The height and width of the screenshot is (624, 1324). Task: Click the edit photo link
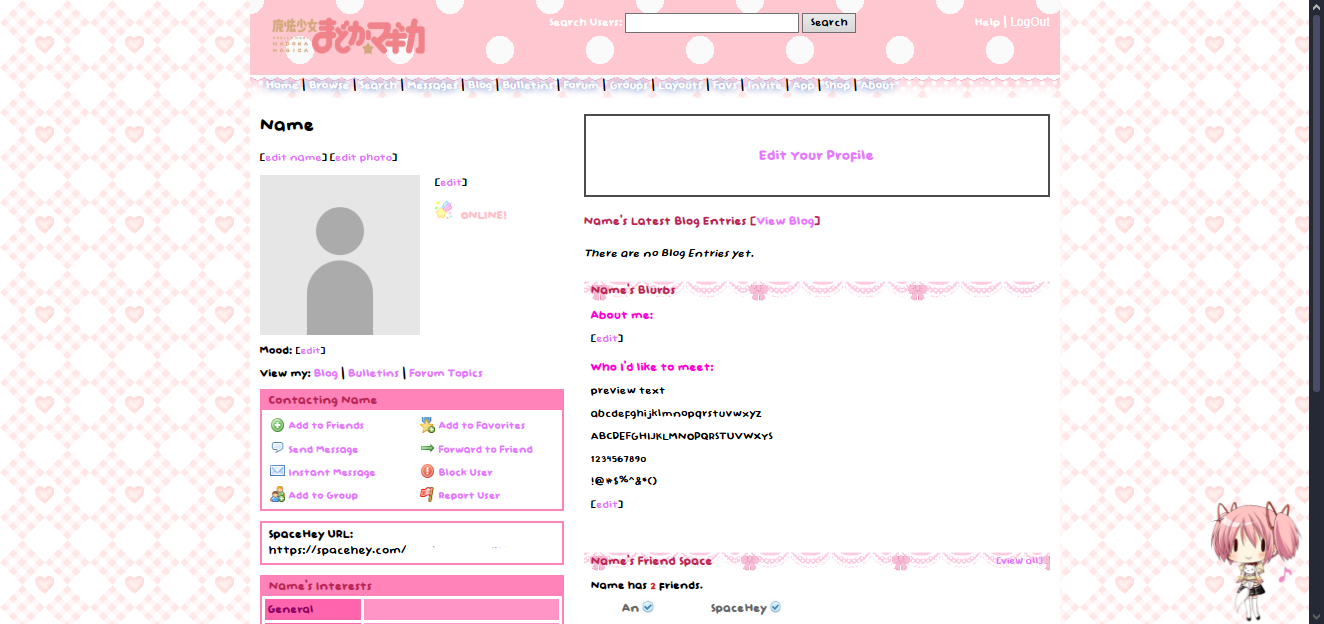tap(364, 157)
